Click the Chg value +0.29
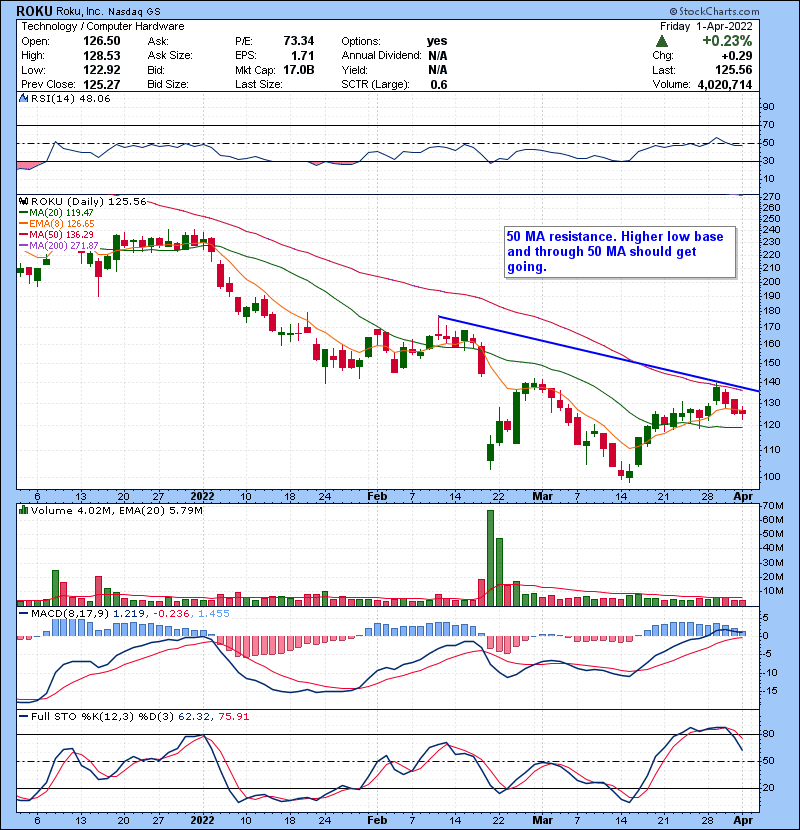Screen dimensions: 800x830 736,56
